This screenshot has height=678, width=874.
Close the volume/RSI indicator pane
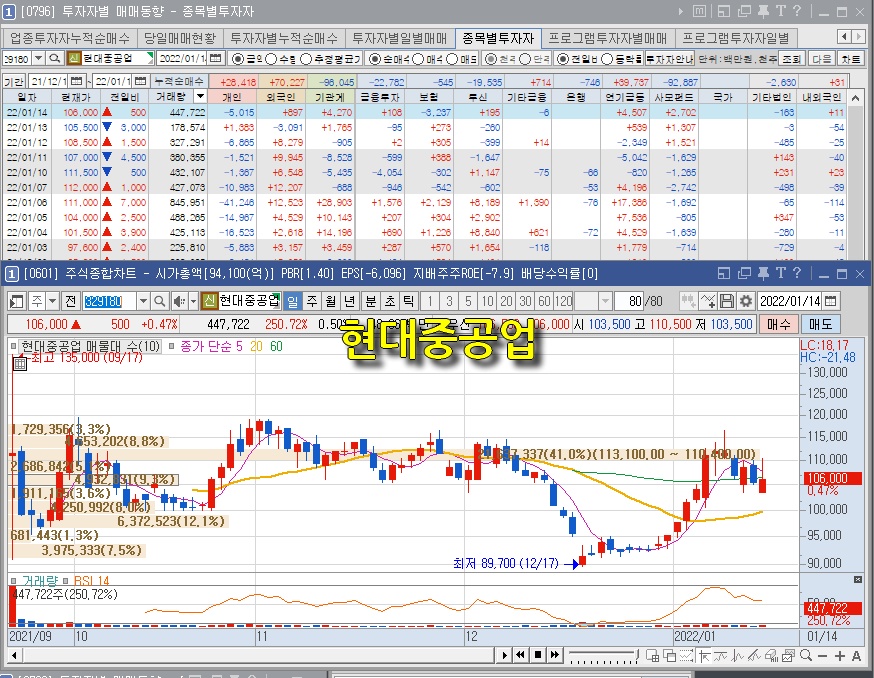point(858,580)
